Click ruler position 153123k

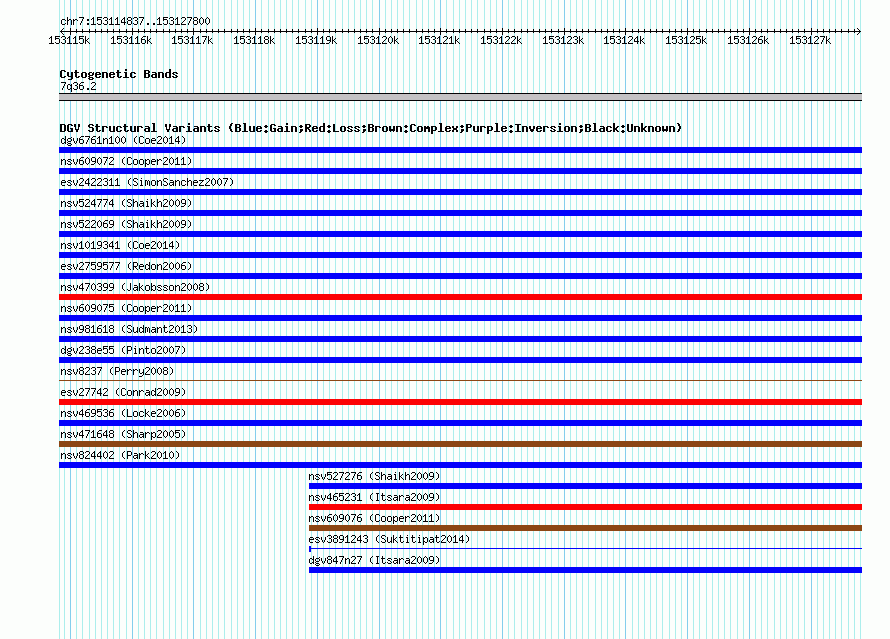pyautogui.click(x=563, y=40)
